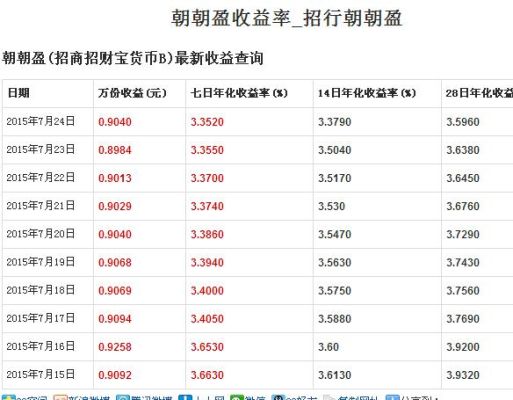
Task: Select the date cell 2015年7月18日
Action: click(40, 290)
